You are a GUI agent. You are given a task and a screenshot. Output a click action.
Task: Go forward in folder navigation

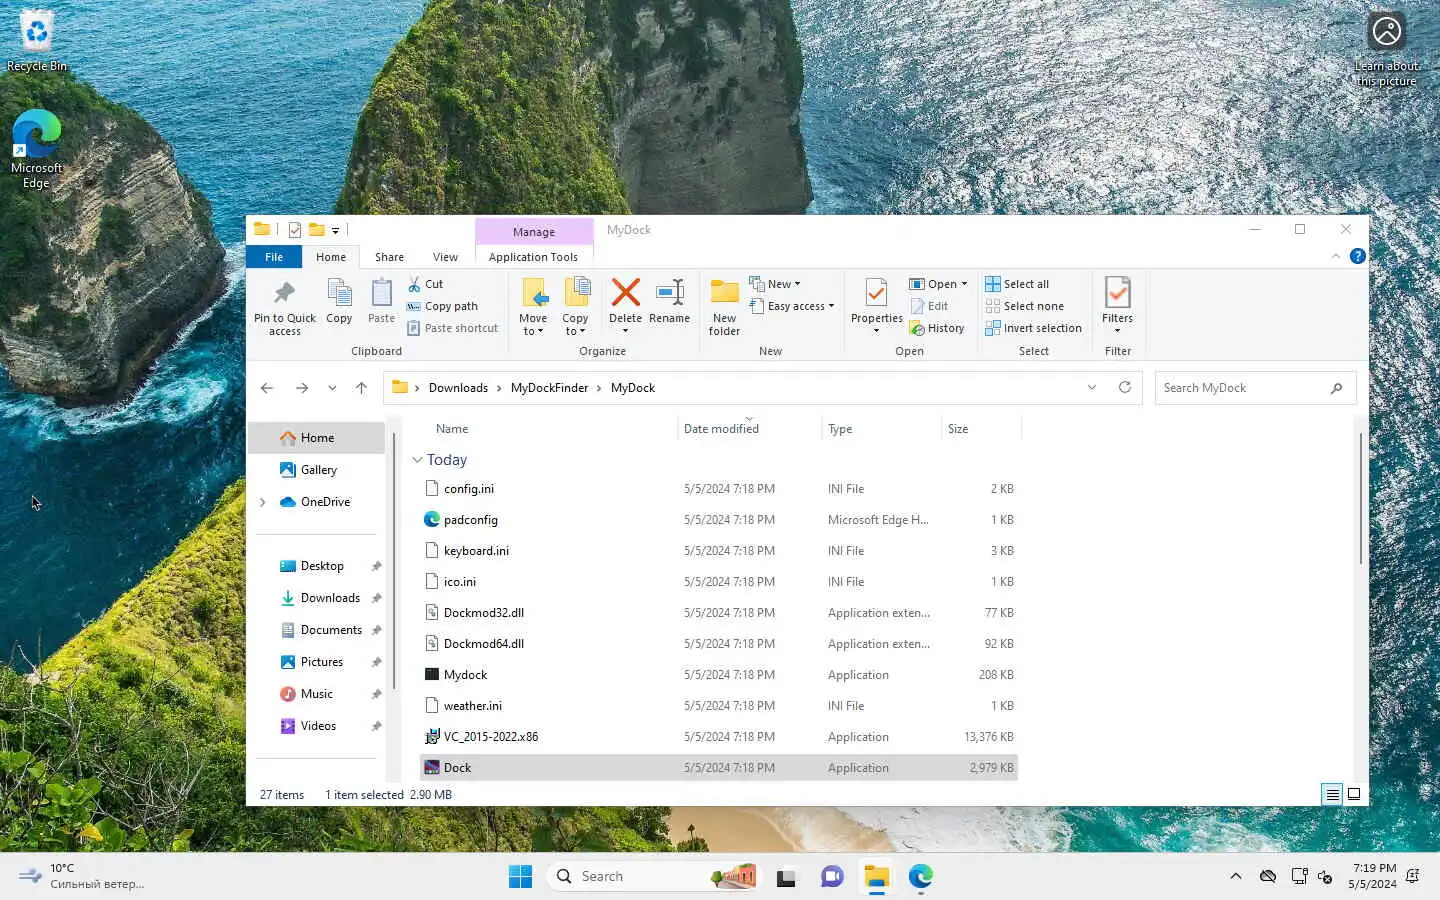pyautogui.click(x=302, y=388)
